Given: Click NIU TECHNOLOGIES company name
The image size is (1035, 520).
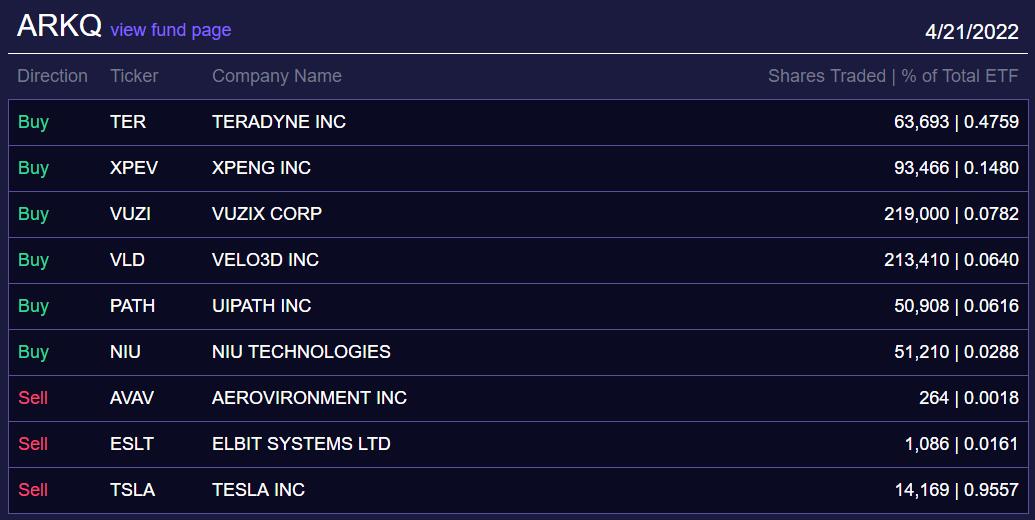Looking at the screenshot, I should coord(301,352).
